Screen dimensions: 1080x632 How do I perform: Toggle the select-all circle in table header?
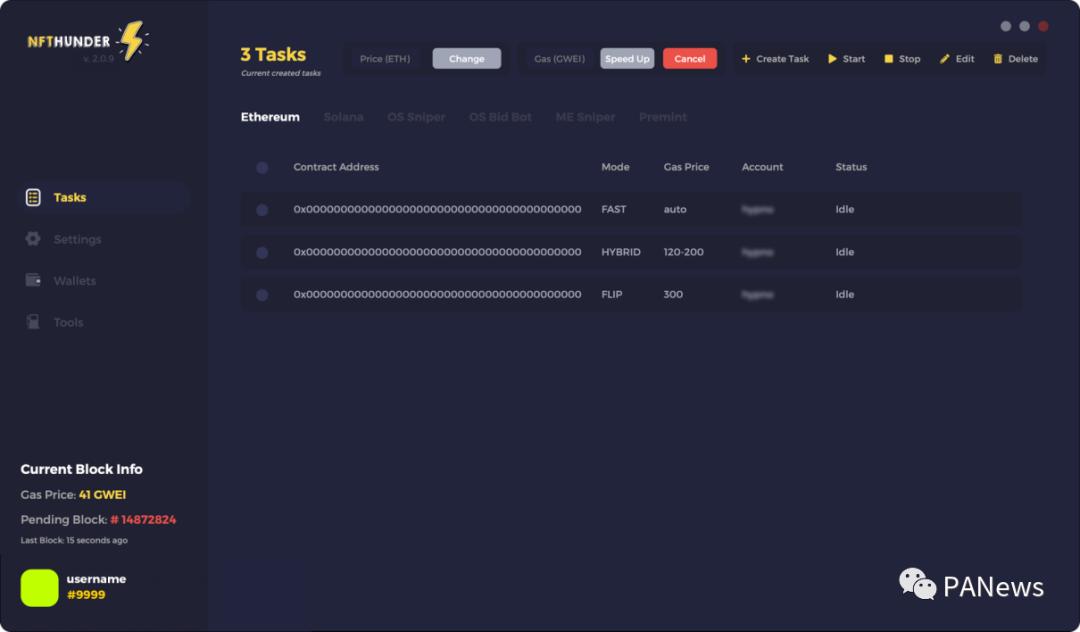pos(262,167)
